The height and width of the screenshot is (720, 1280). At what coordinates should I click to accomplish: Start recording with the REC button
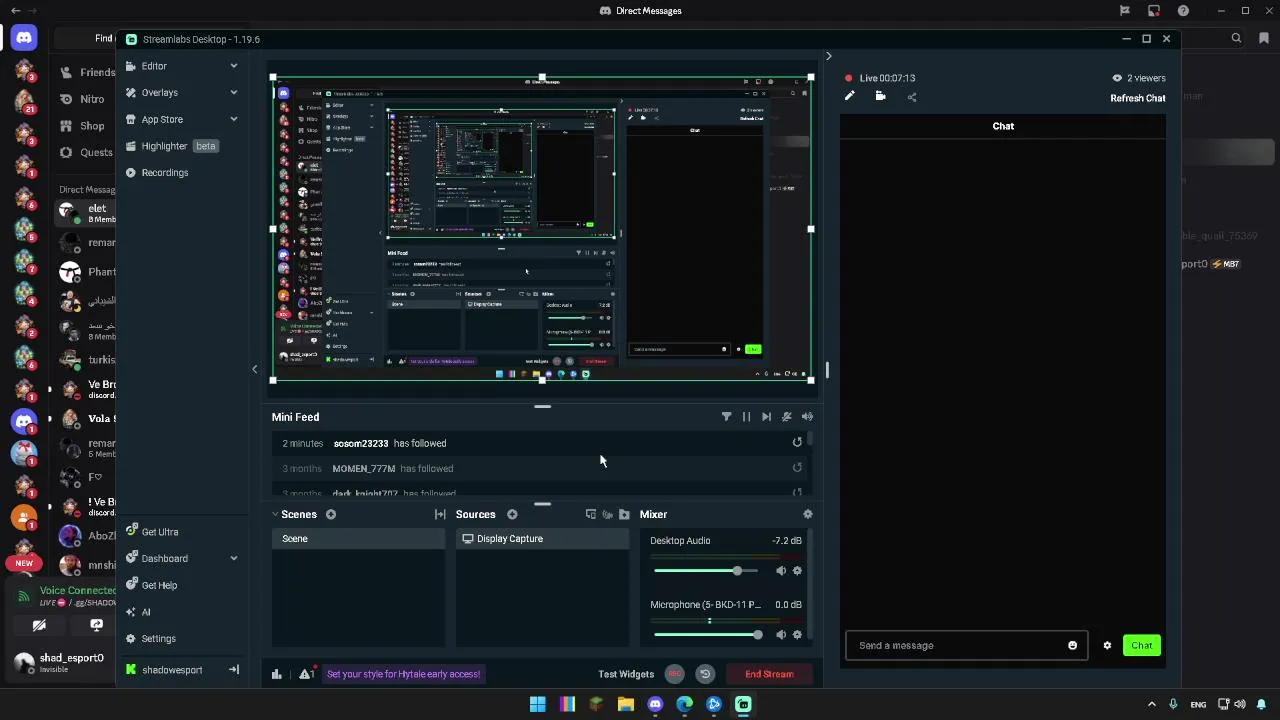click(x=675, y=674)
